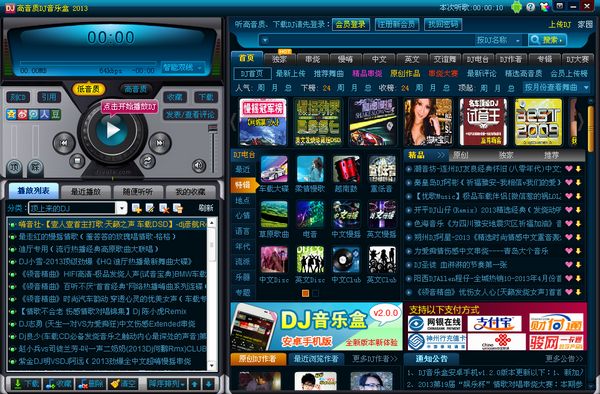This screenshot has width=600, height=394.
Task: Select 高音质 high quality mode
Action: (x=135, y=89)
